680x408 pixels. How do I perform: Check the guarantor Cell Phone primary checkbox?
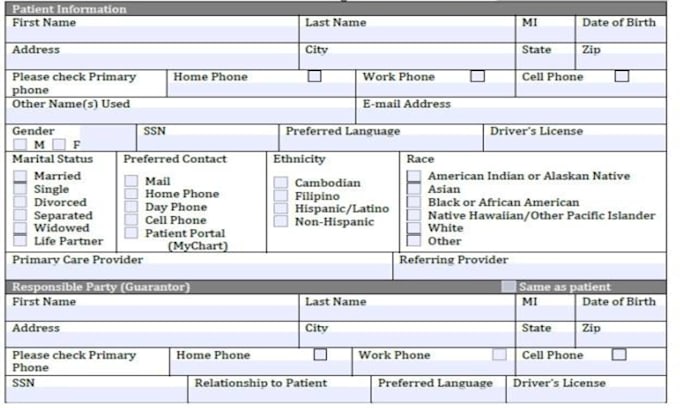coord(619,355)
